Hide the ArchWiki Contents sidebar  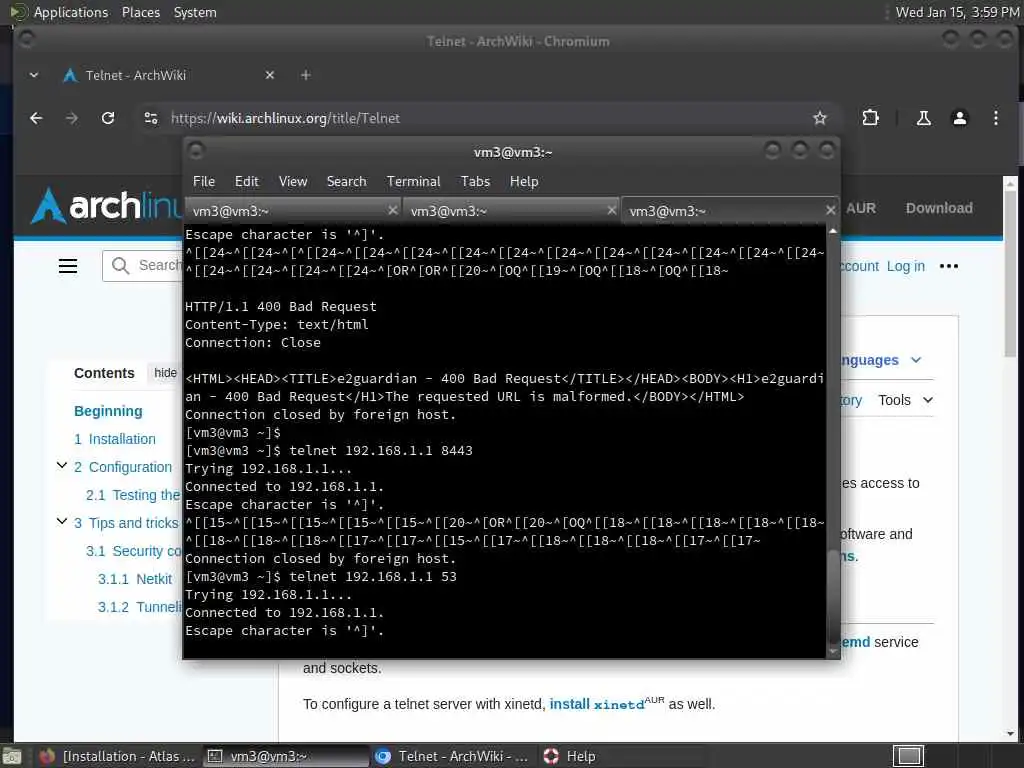[165, 372]
